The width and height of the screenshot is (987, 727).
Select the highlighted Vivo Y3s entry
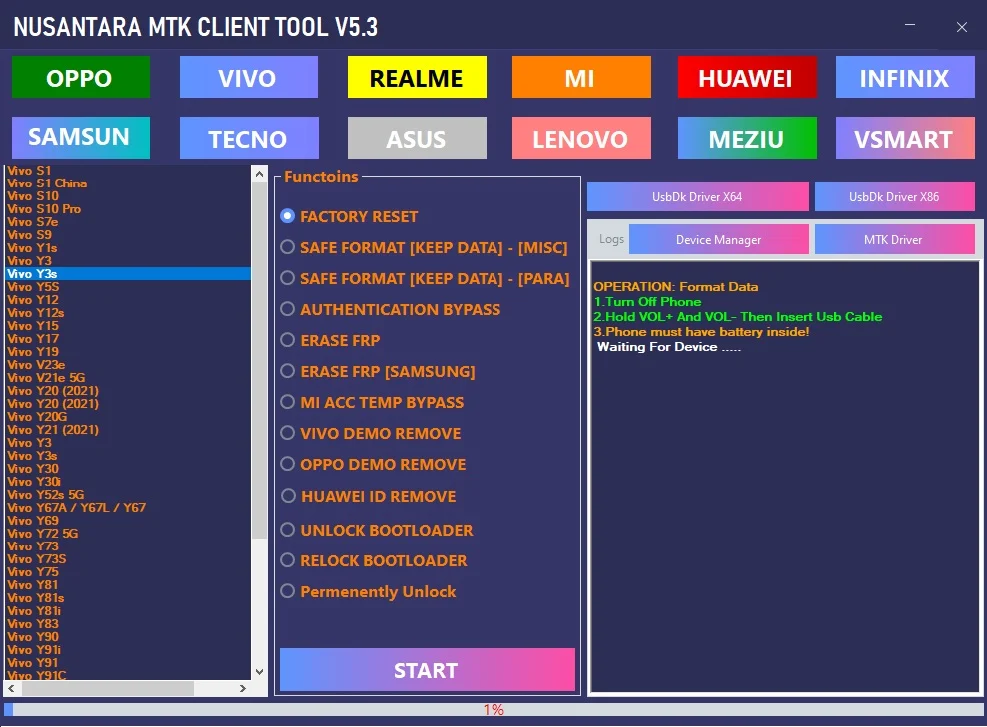click(128, 274)
